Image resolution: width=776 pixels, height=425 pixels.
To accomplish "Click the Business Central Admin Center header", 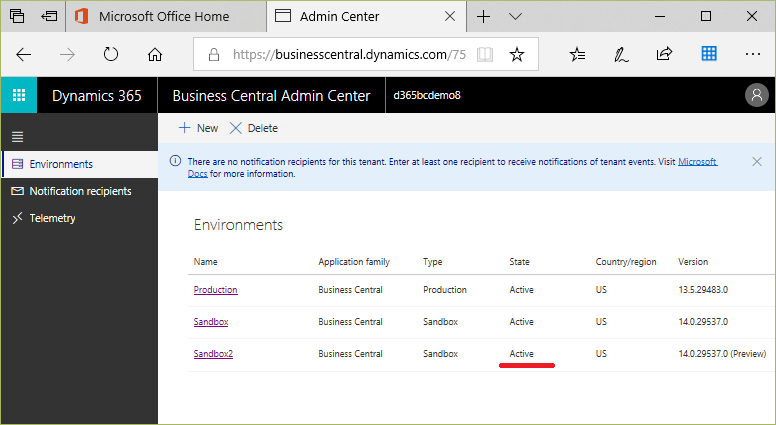I will pyautogui.click(x=271, y=95).
